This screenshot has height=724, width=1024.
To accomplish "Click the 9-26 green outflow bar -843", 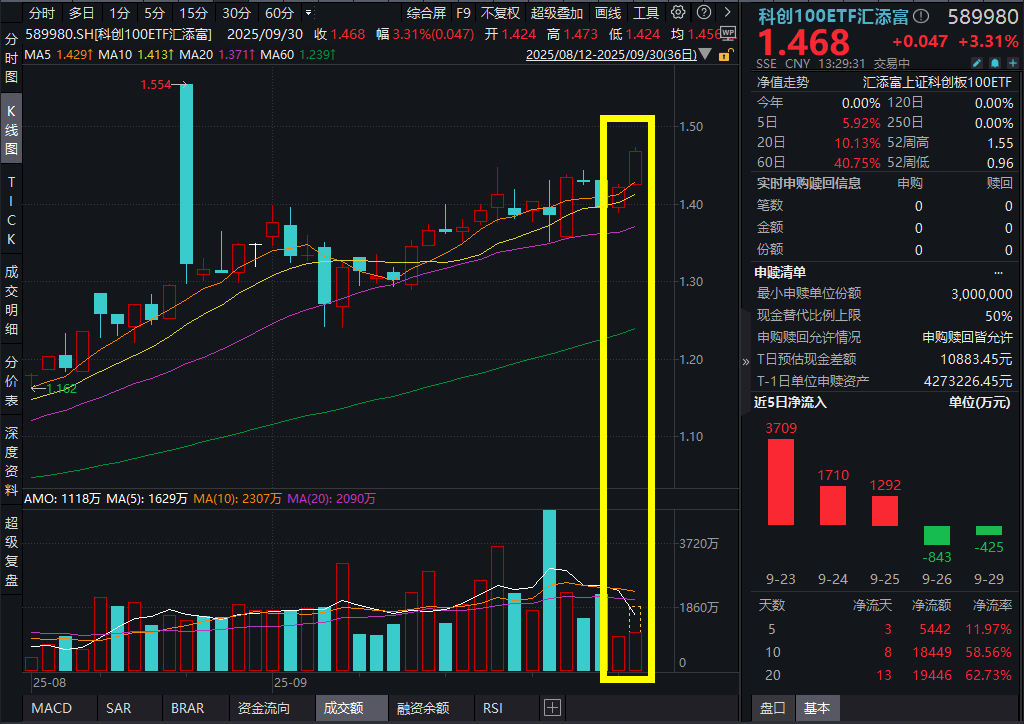I will point(936,535).
